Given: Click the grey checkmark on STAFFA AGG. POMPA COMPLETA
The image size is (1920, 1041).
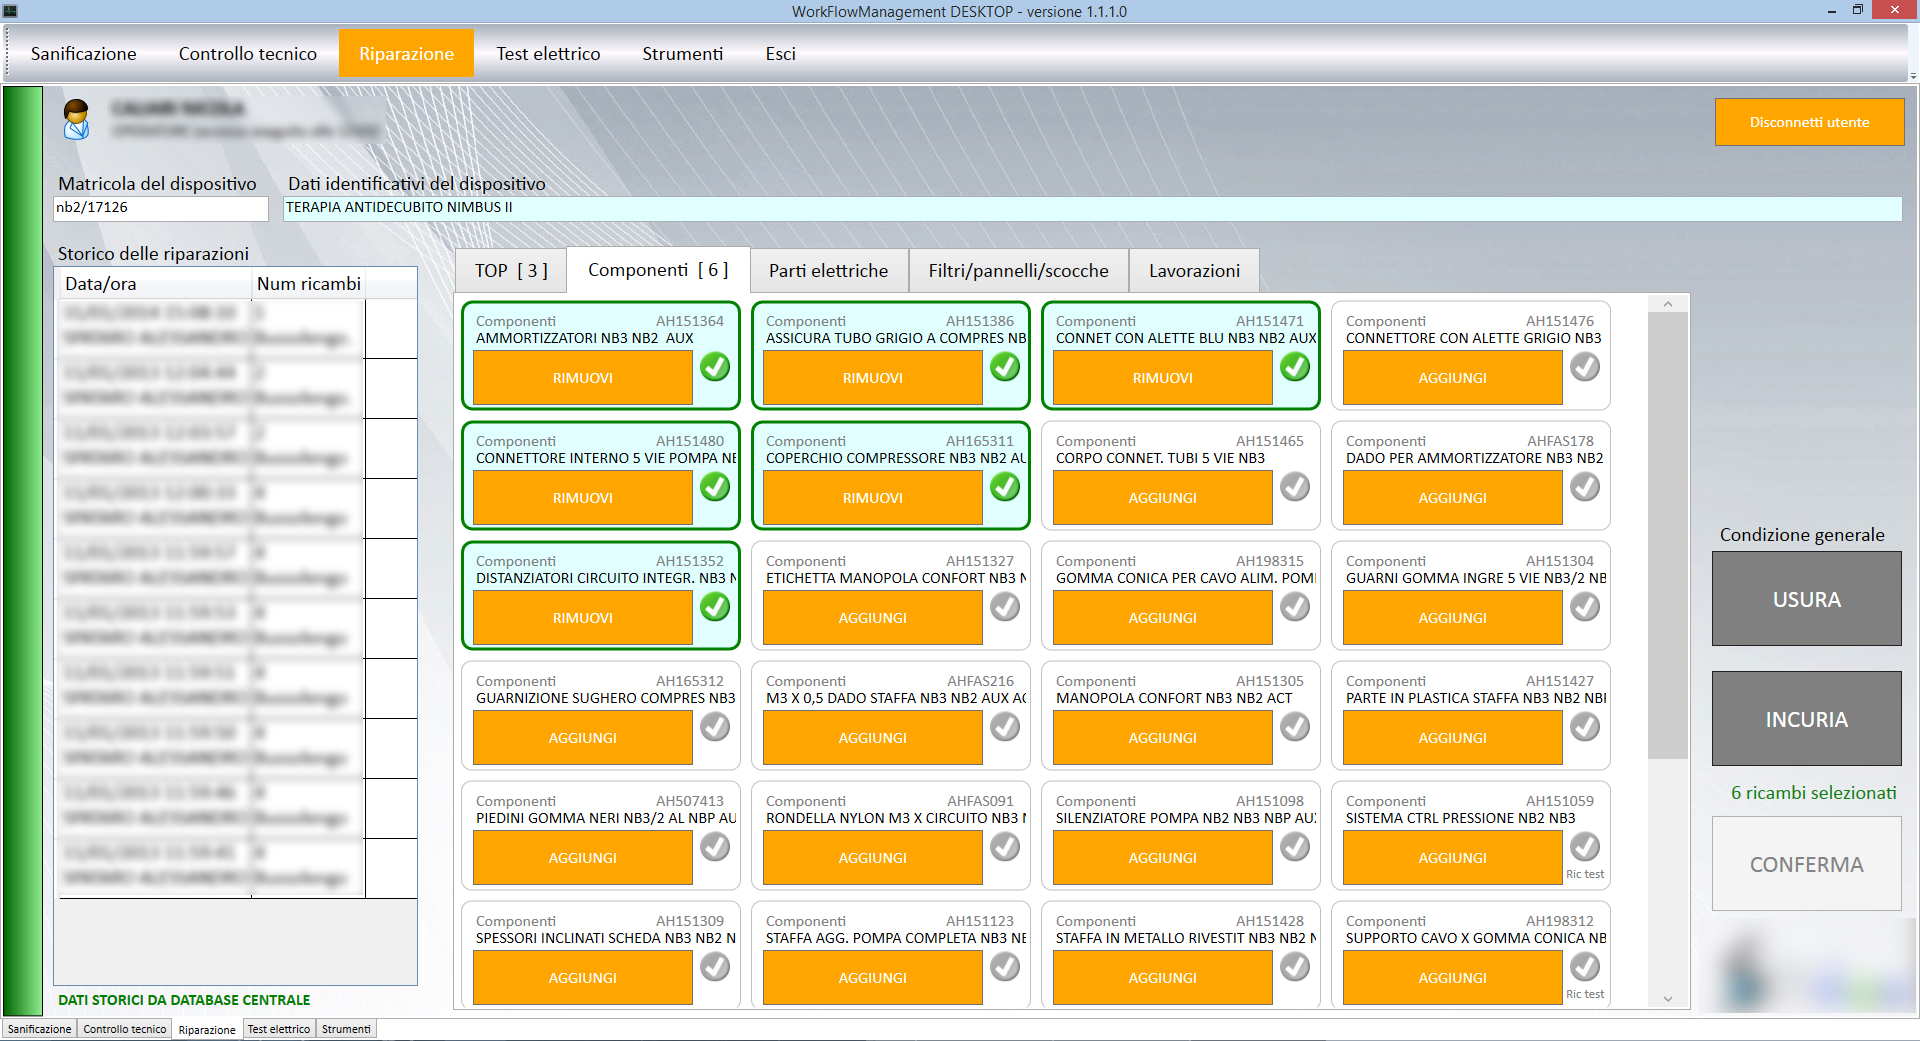Looking at the screenshot, I should coord(1005,967).
